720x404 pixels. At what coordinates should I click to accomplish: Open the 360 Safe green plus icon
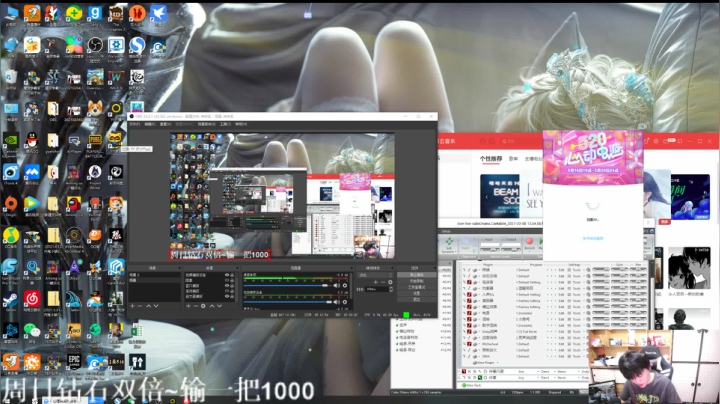(x=73, y=14)
